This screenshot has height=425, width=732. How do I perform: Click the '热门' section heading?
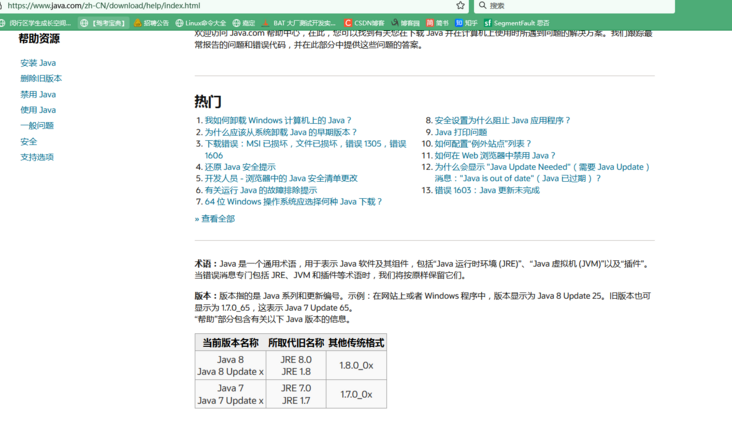(x=208, y=101)
